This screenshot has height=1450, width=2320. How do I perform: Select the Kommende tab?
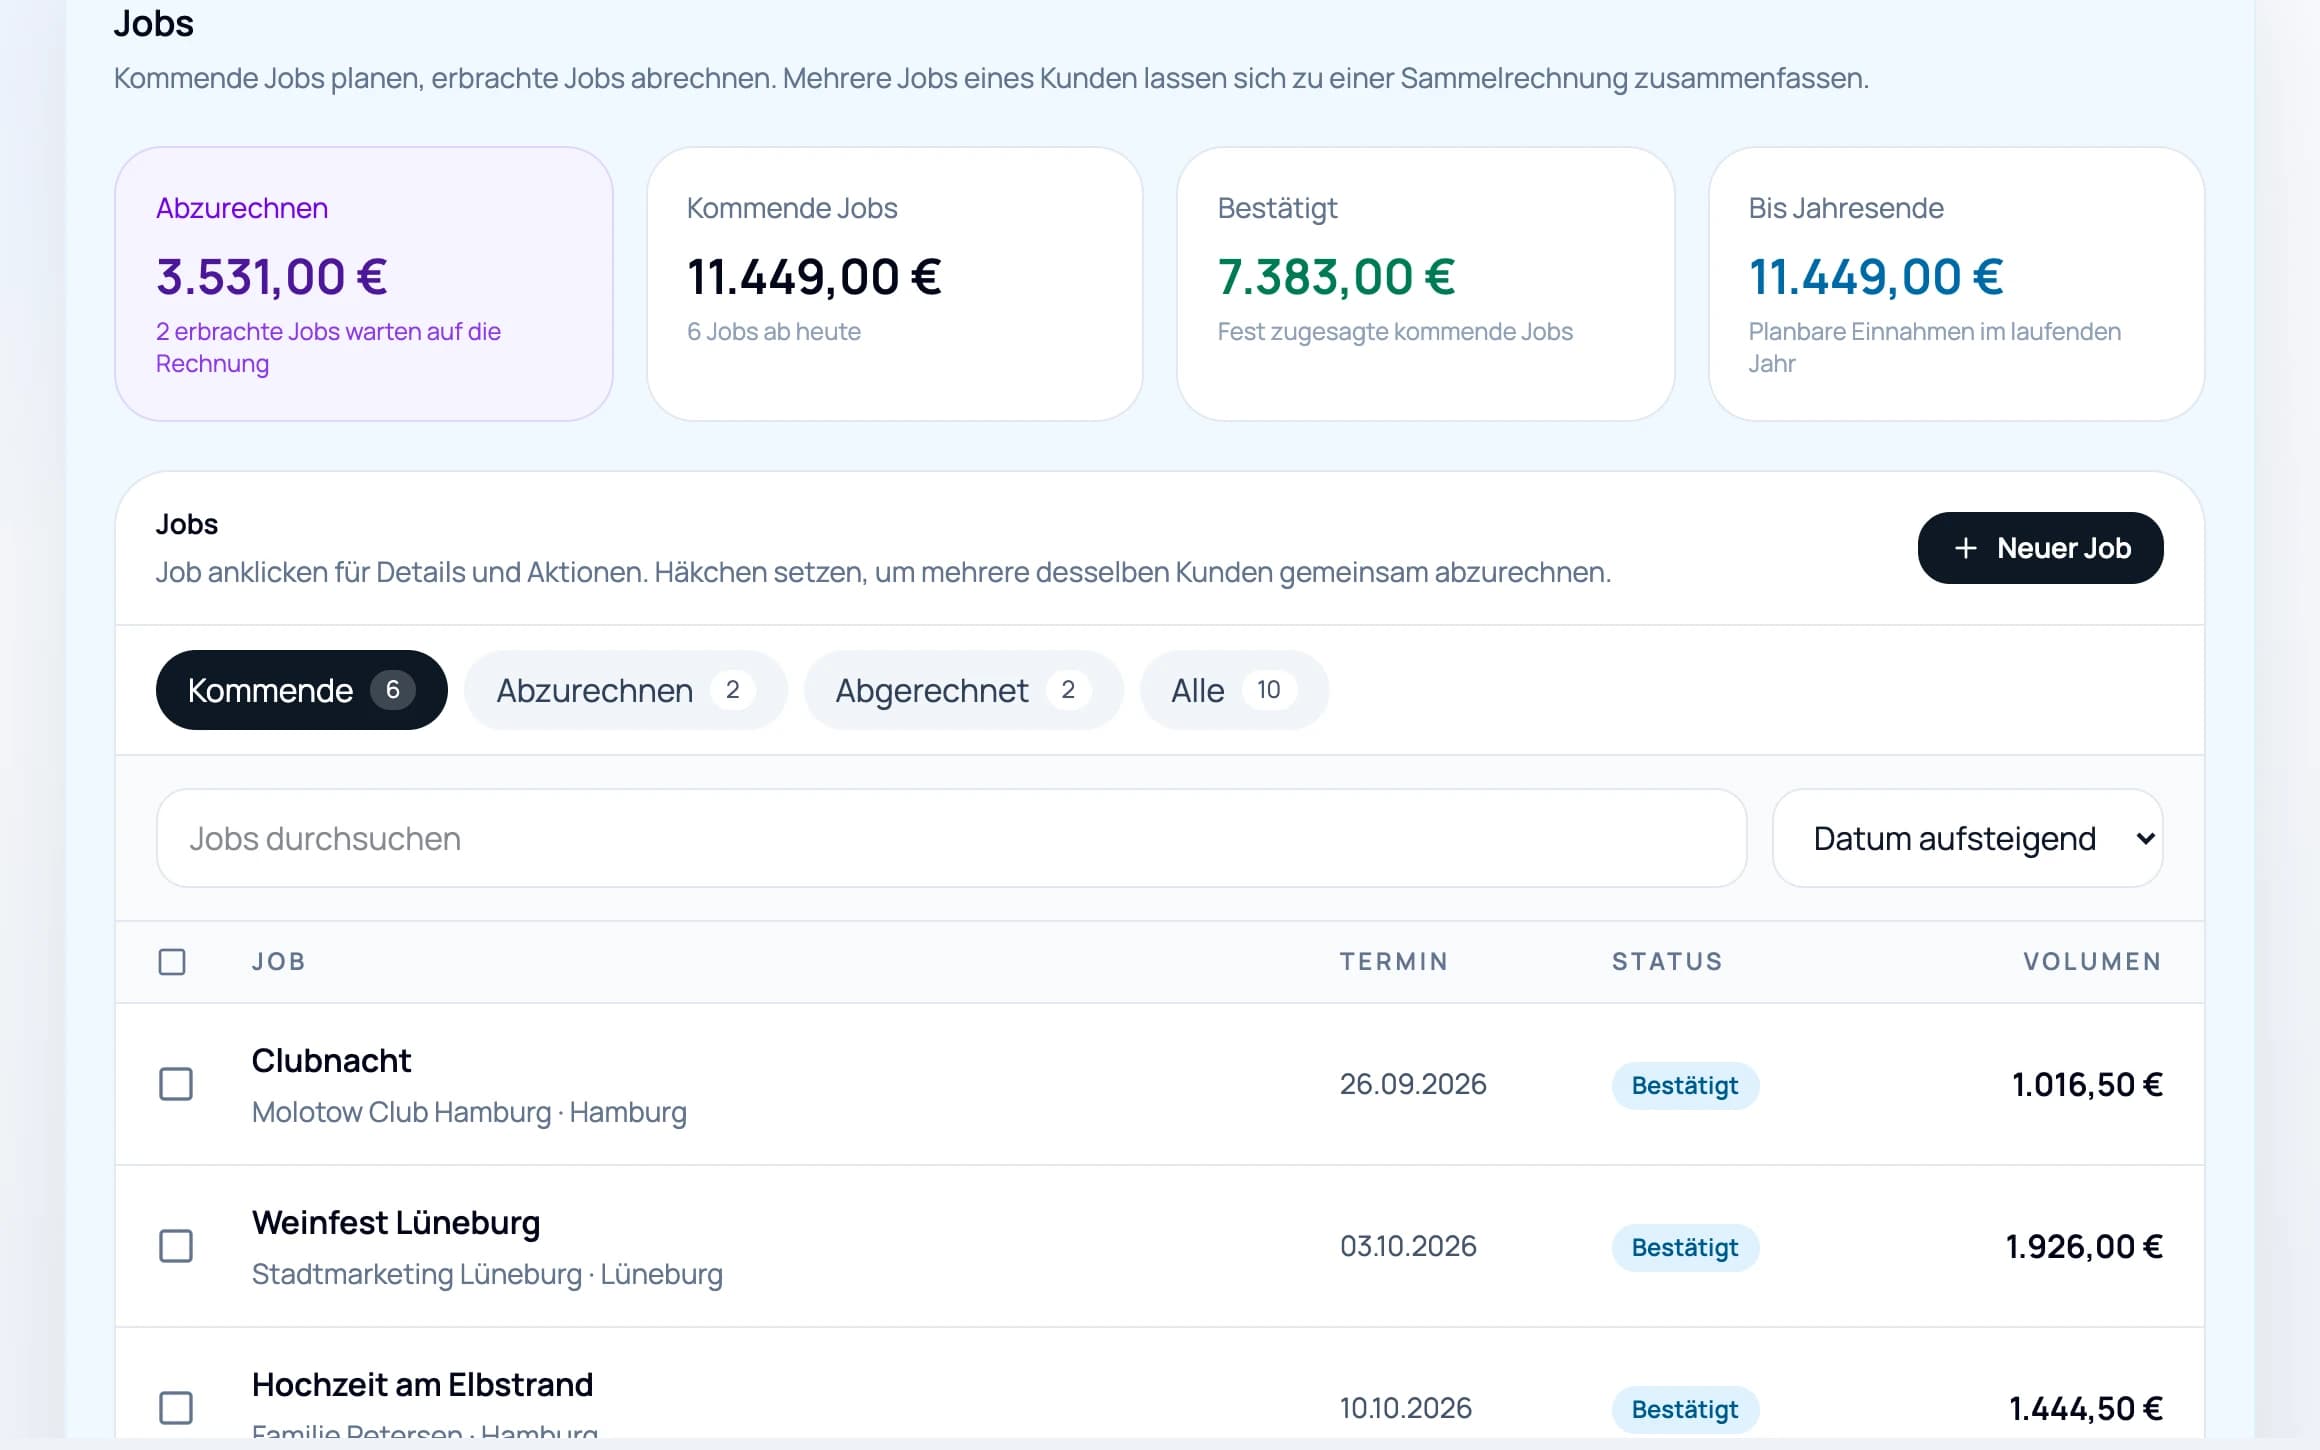[301, 690]
